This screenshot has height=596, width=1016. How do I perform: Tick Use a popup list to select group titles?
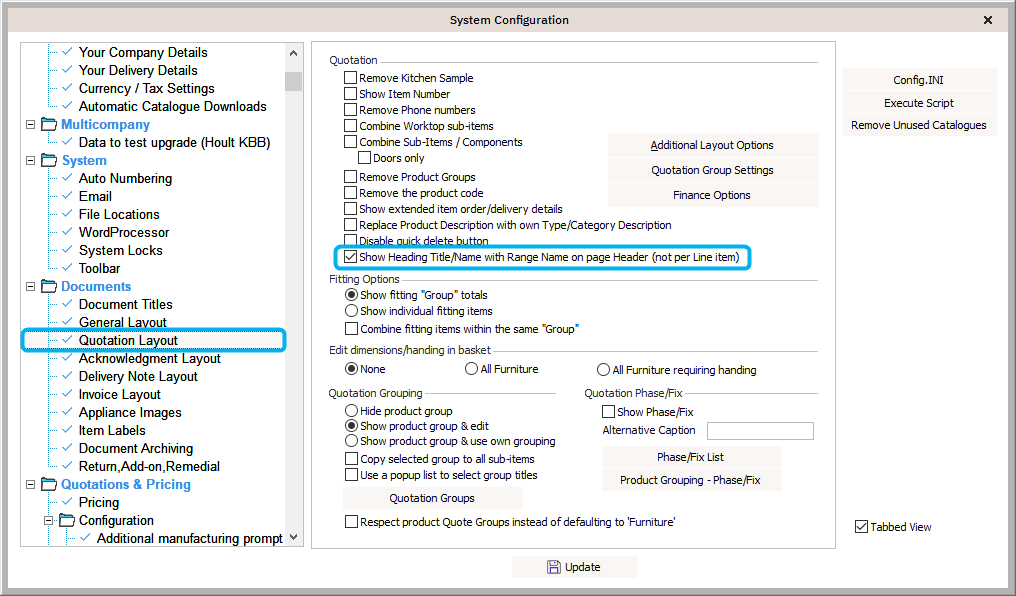(x=351, y=475)
